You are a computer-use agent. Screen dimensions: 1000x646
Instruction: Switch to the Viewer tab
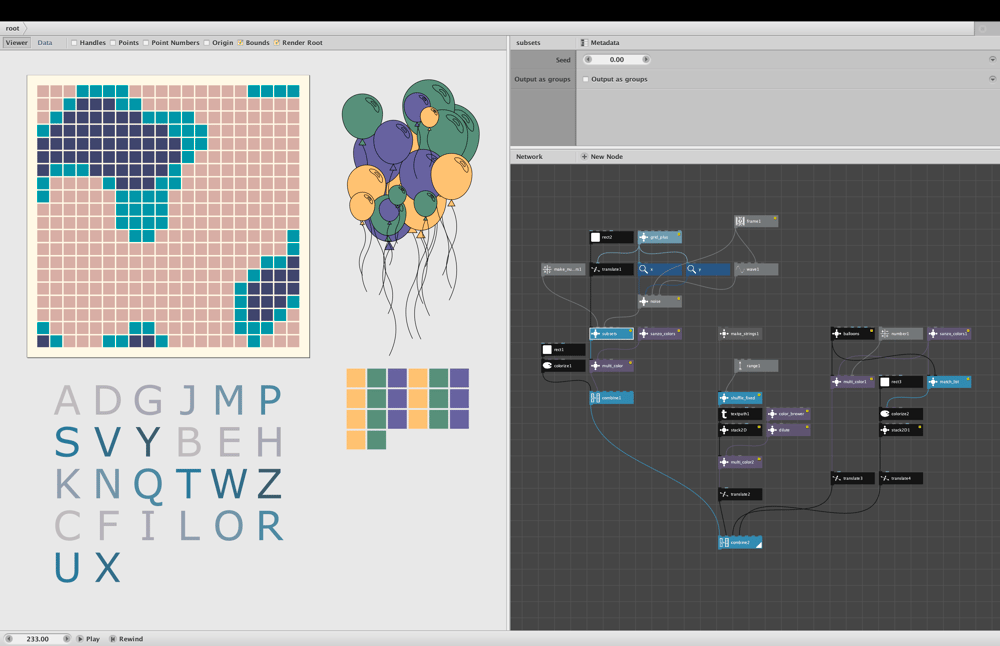click(17, 43)
